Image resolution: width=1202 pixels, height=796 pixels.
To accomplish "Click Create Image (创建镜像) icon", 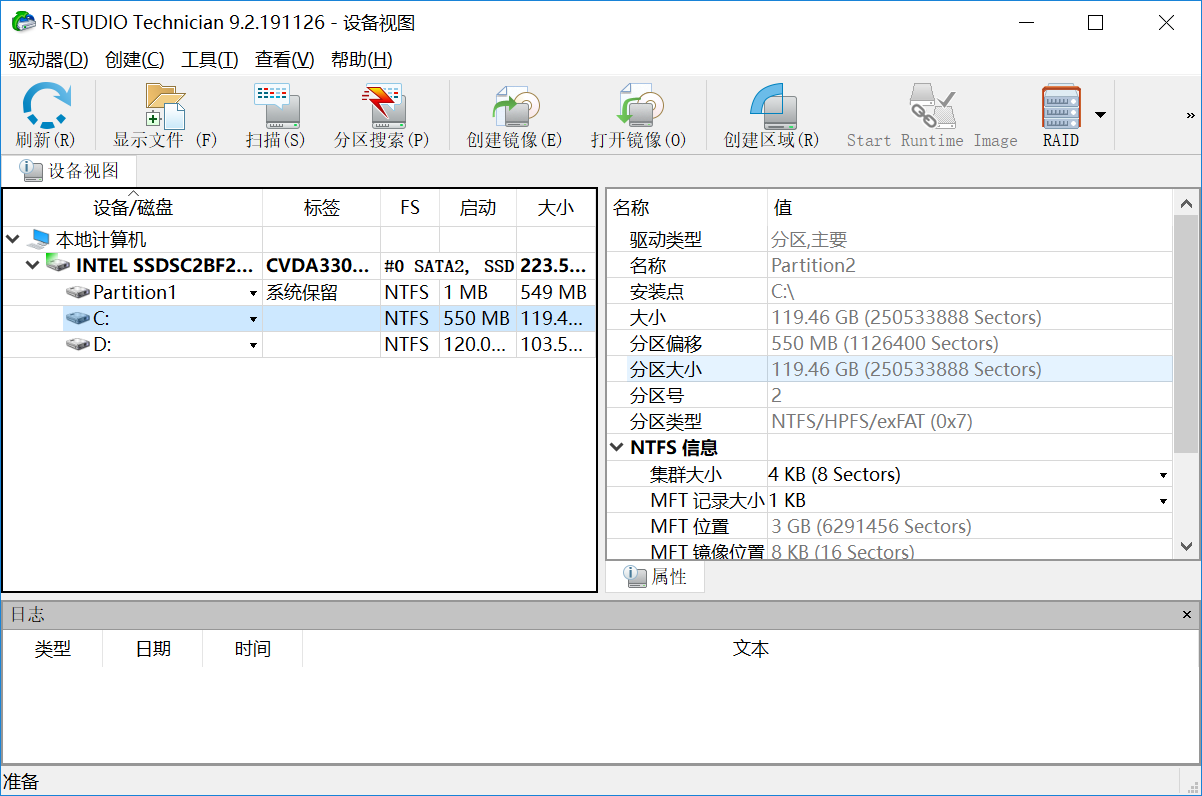I will [x=515, y=105].
